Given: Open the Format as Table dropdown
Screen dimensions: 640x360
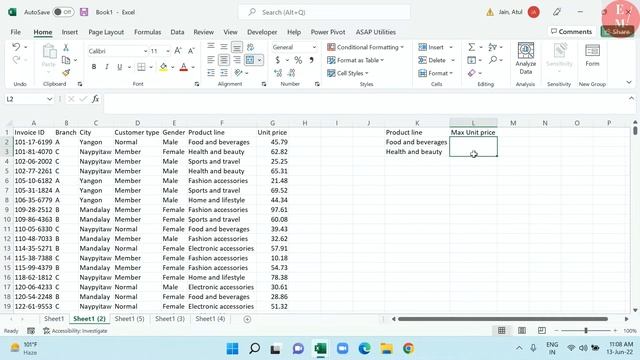Looking at the screenshot, I should pos(356,60).
